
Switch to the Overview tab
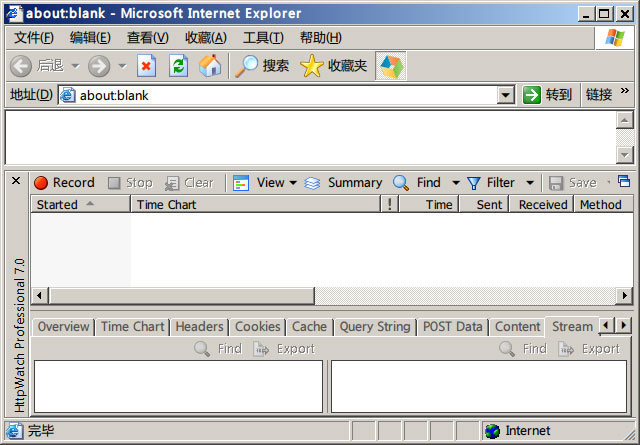click(x=63, y=327)
